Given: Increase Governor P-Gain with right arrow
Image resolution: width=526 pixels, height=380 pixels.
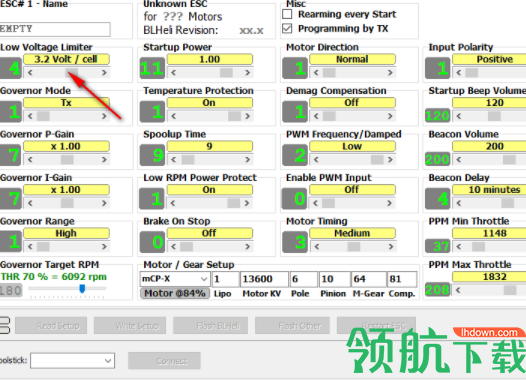Looking at the screenshot, I should (104, 160).
